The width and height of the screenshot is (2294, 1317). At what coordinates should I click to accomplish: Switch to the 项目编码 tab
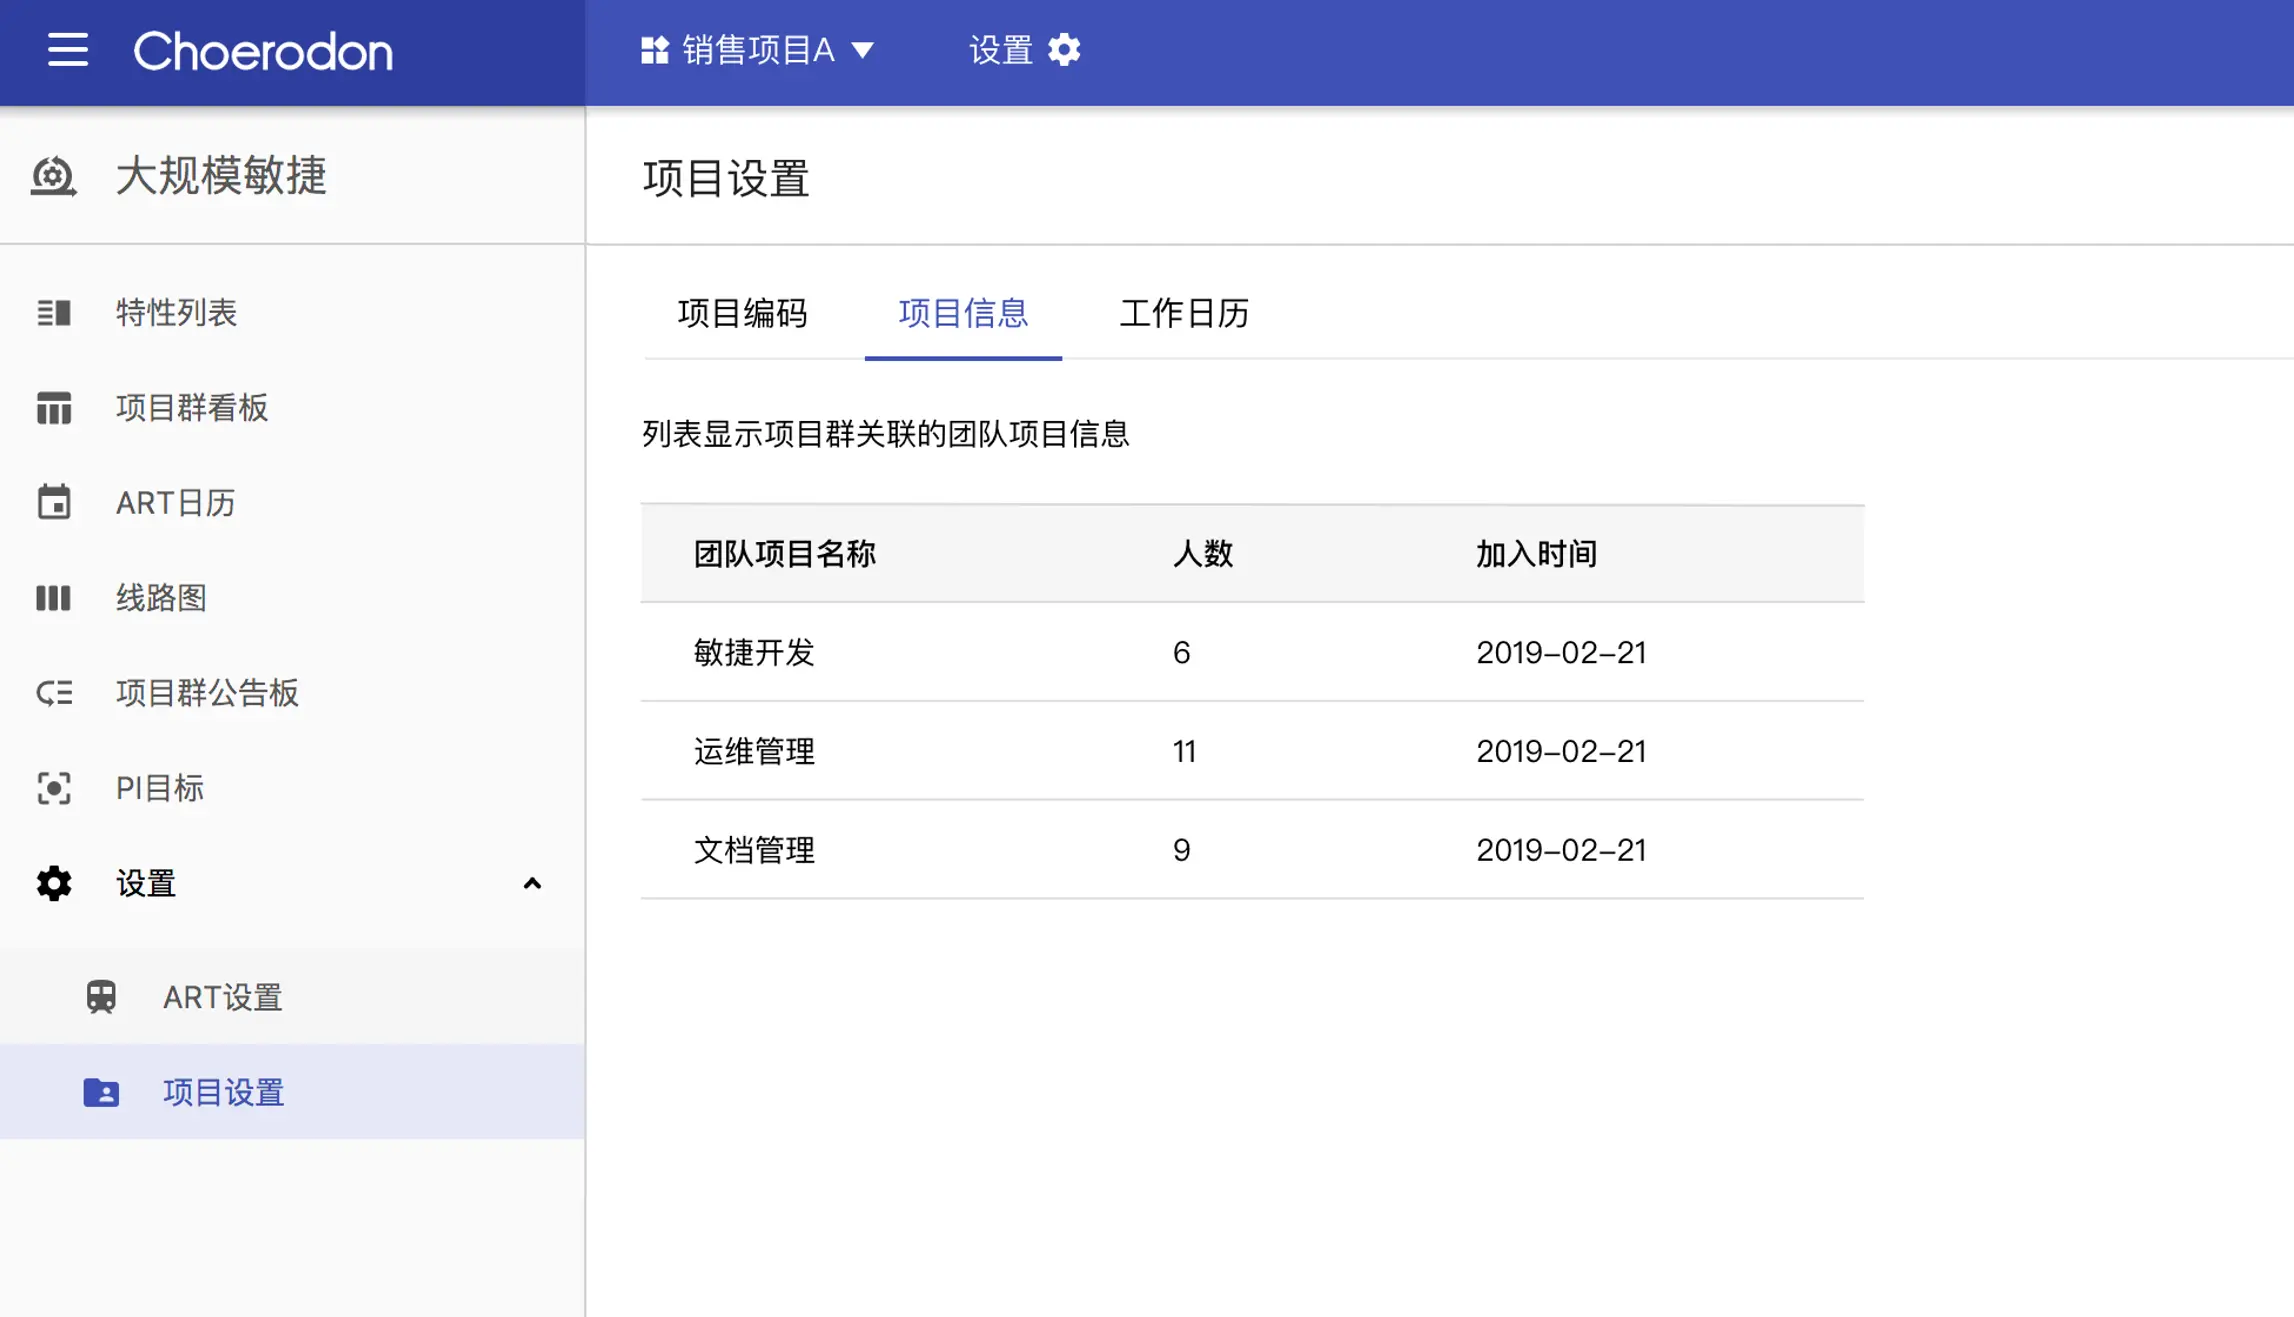point(742,313)
